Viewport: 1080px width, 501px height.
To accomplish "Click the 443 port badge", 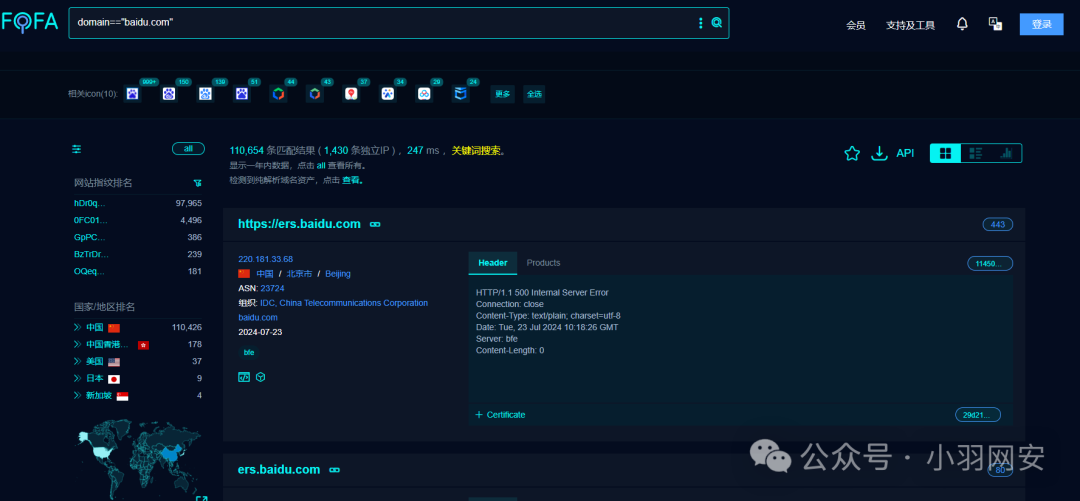I will (998, 225).
